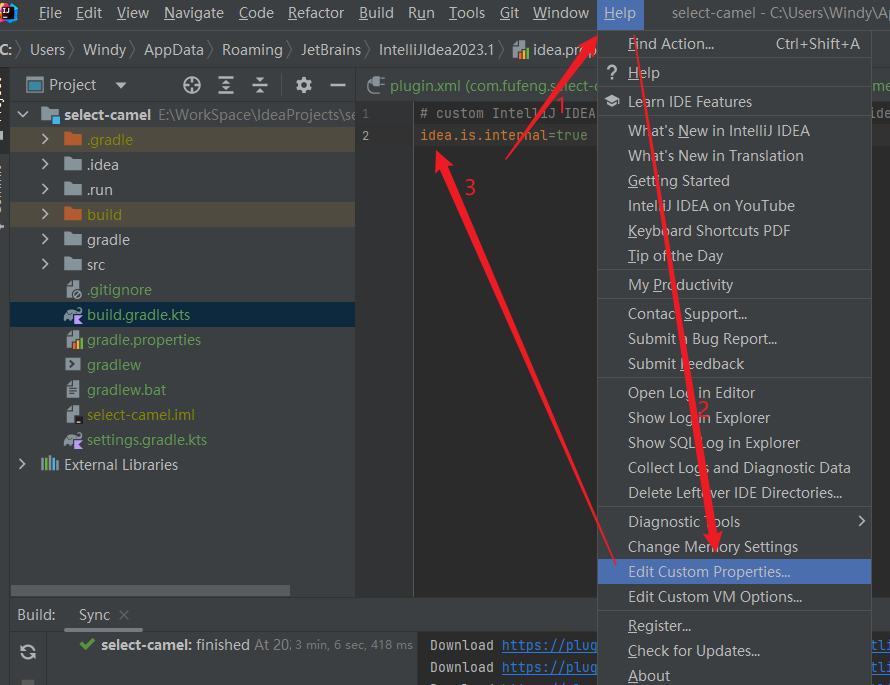Click Collapse All icon in Project panel
The image size is (890, 685).
260,85
